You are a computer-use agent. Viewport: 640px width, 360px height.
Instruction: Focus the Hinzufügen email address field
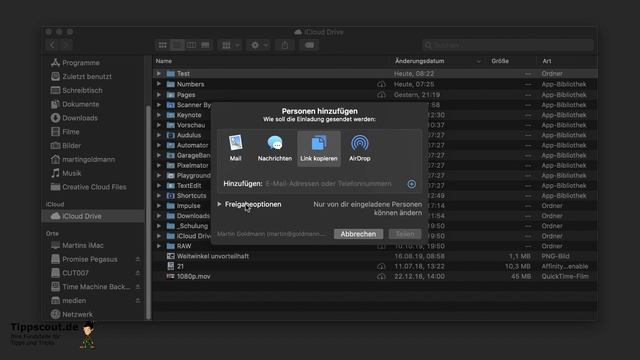coord(335,184)
